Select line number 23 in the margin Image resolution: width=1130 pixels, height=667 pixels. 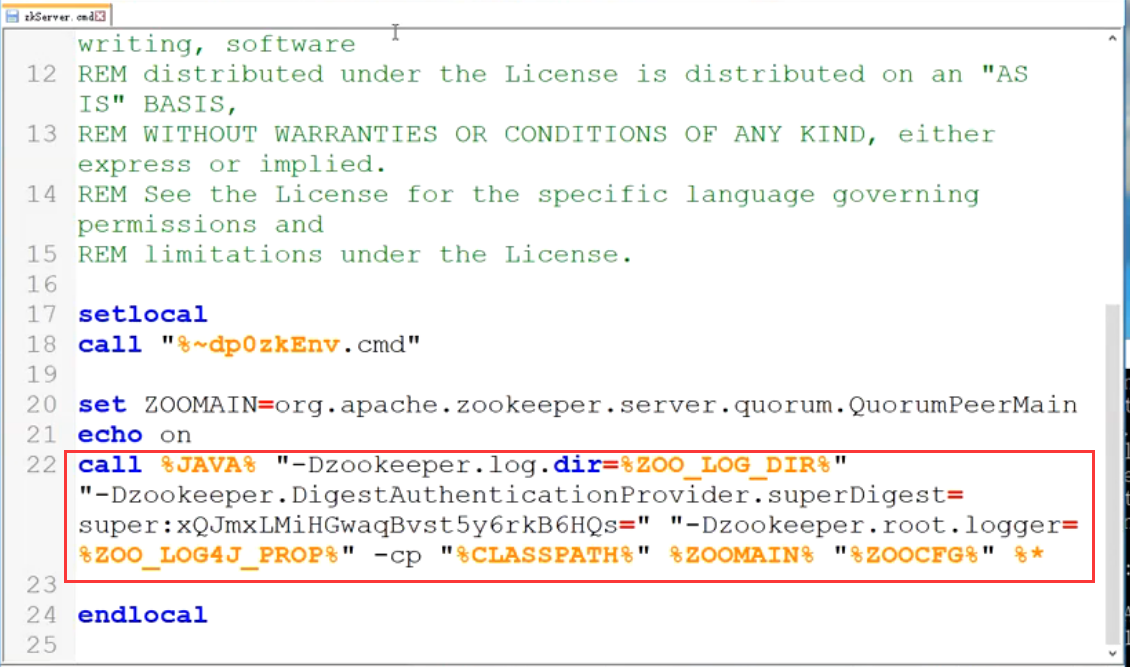41,585
